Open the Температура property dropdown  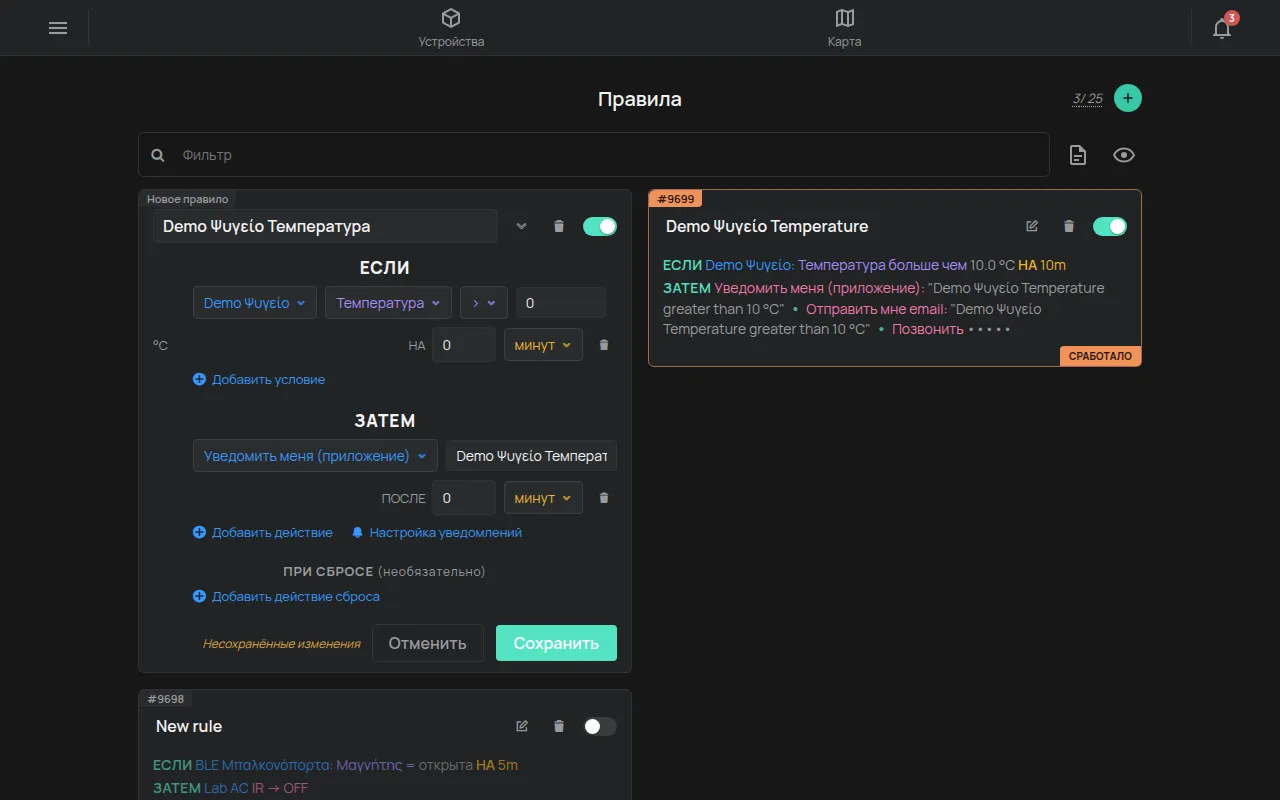[x=388, y=303]
